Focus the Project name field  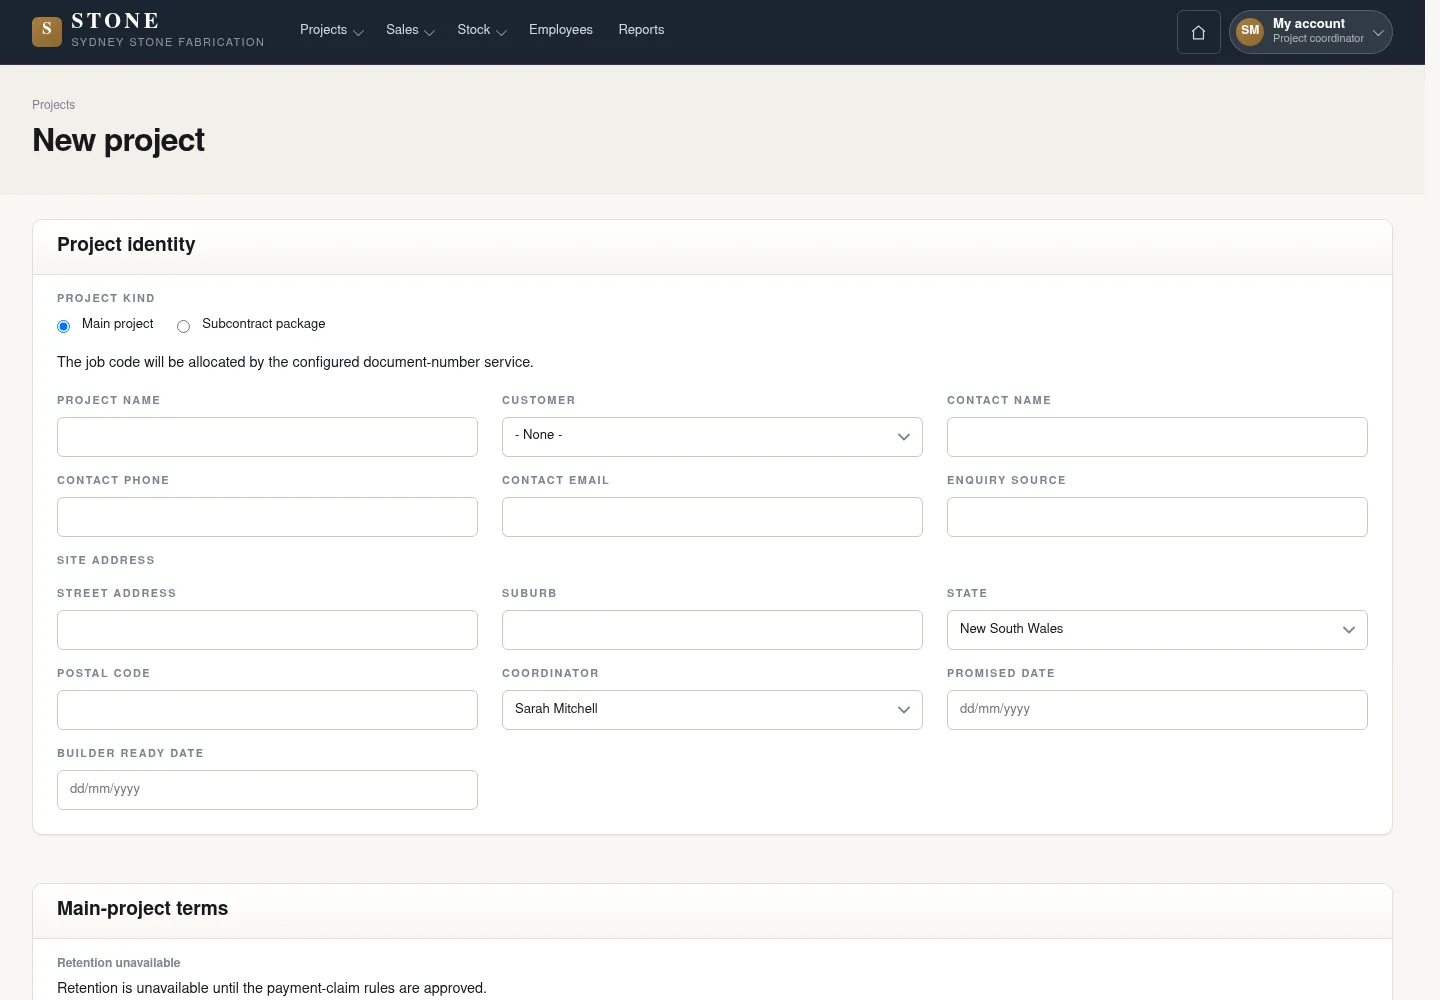[267, 437]
